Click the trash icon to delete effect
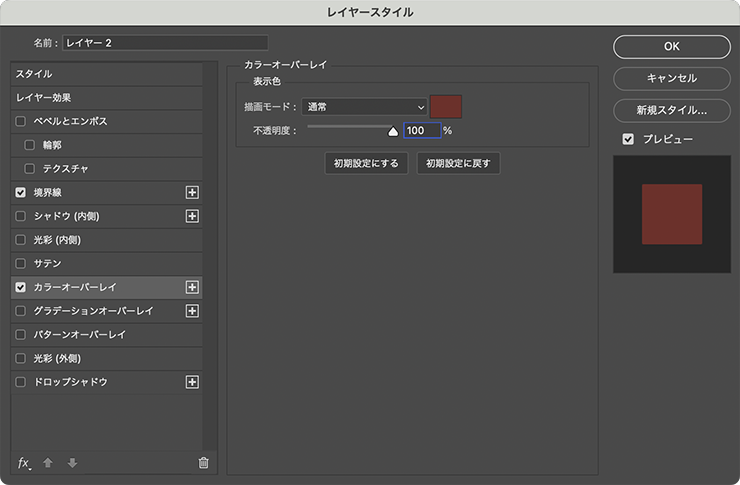 point(204,463)
